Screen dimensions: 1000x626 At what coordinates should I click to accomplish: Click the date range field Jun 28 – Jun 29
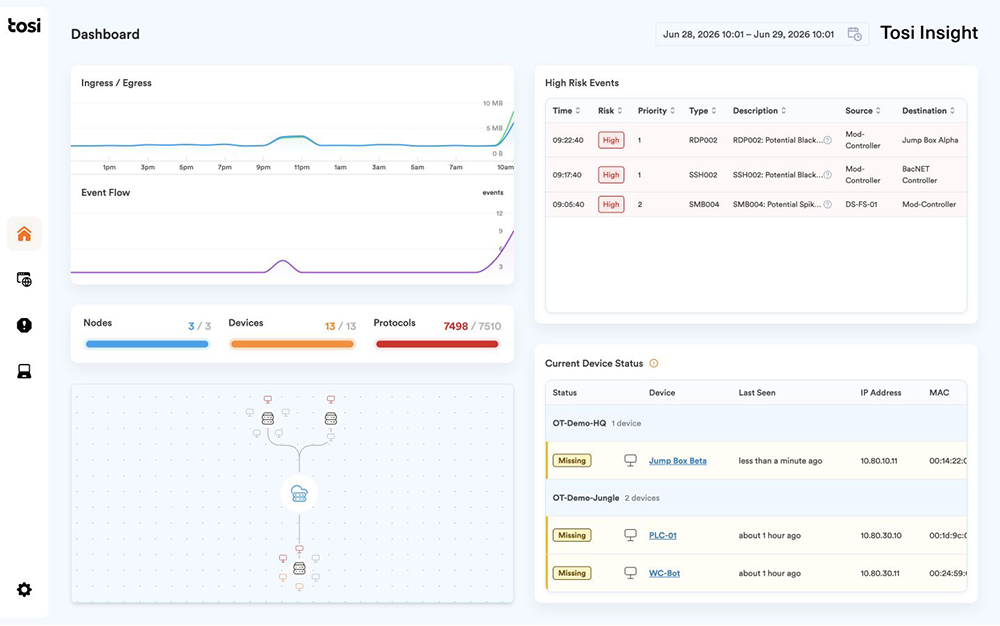pos(762,34)
